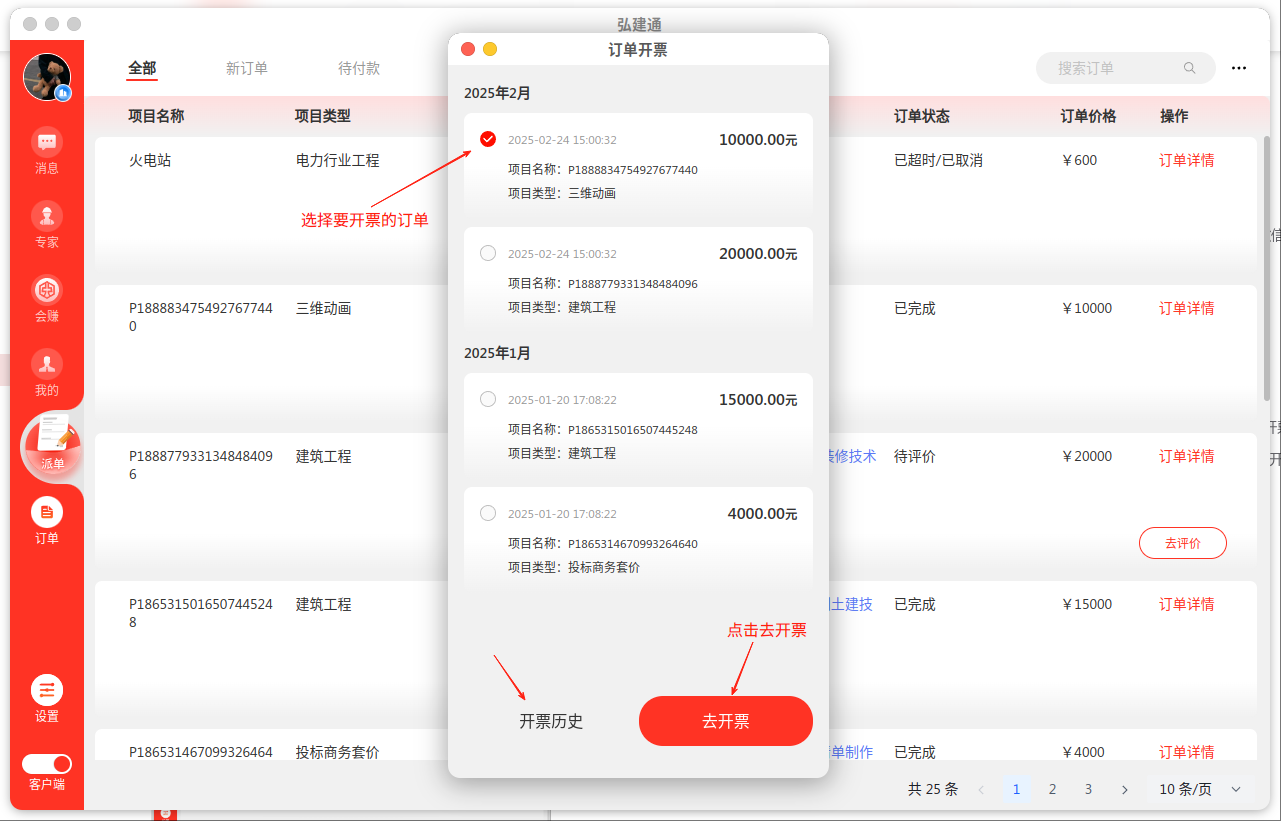Uncheck the selected 10000.00元 order
Image resolution: width=1281 pixels, height=821 pixels.
click(x=488, y=139)
